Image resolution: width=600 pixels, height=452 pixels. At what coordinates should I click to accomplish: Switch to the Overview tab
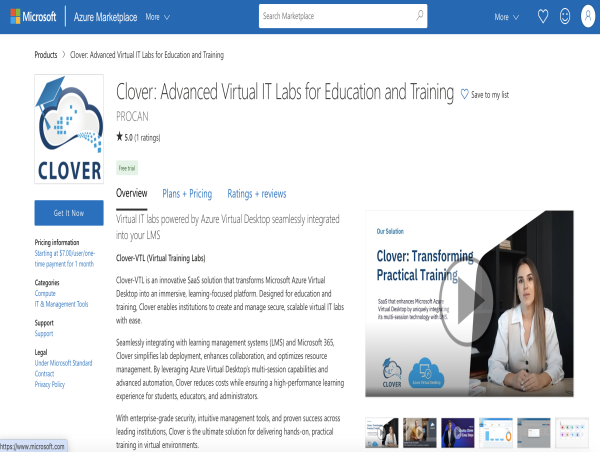coord(132,193)
